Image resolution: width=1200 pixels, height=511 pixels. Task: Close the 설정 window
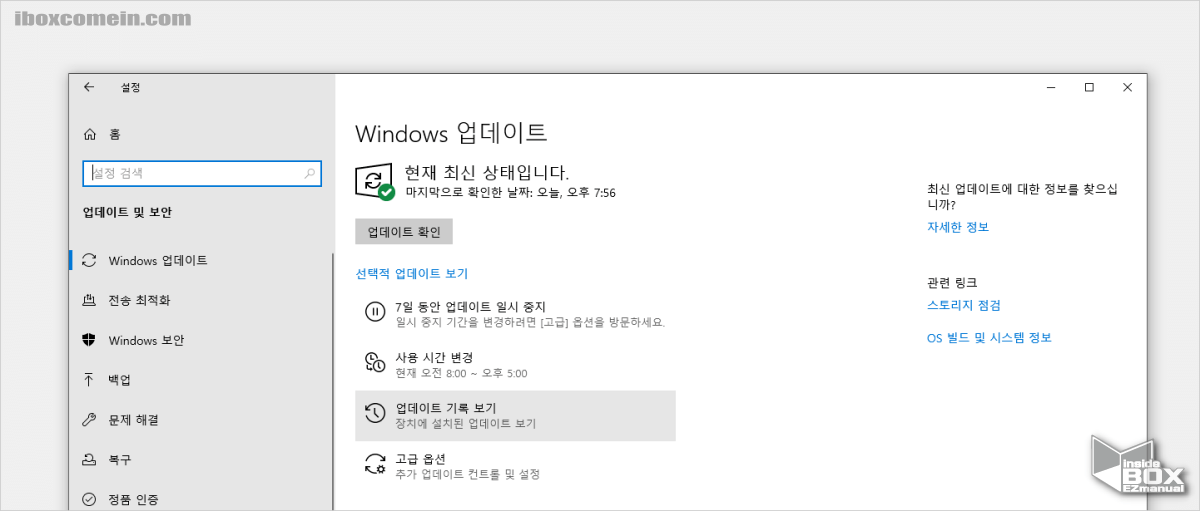pos(1128,87)
